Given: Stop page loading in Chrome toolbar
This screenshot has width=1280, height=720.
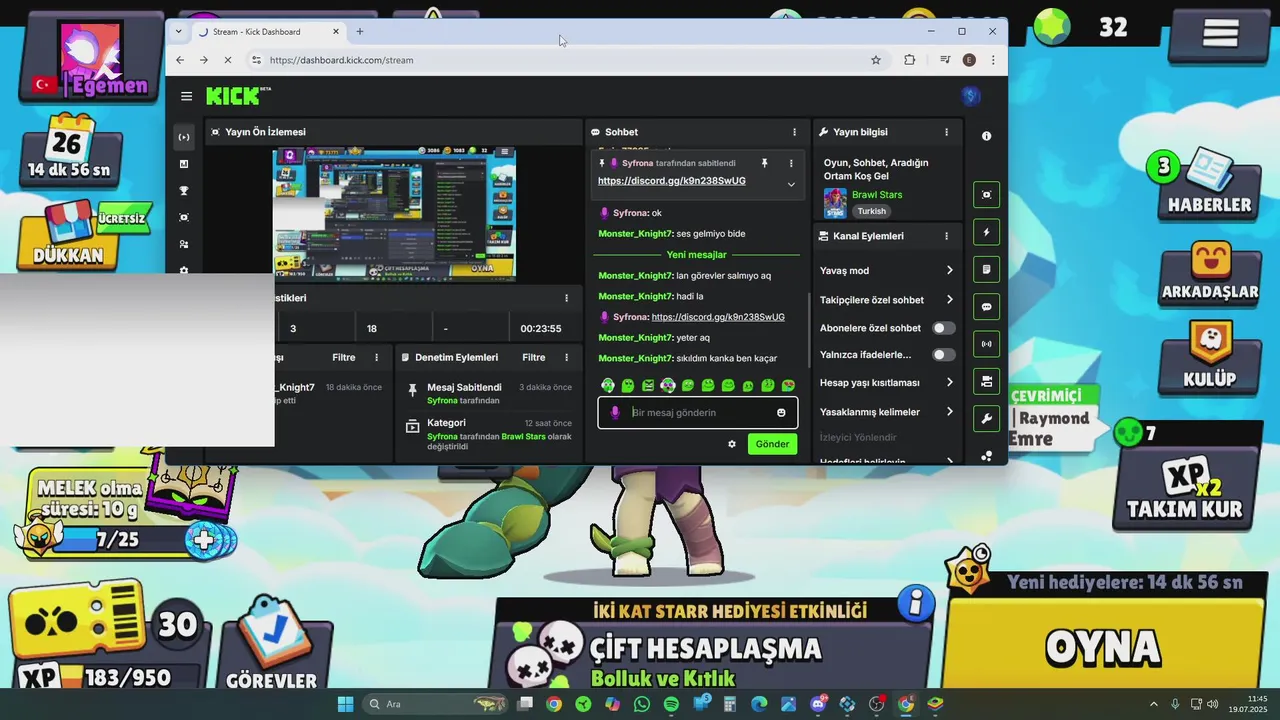Looking at the screenshot, I should [227, 60].
